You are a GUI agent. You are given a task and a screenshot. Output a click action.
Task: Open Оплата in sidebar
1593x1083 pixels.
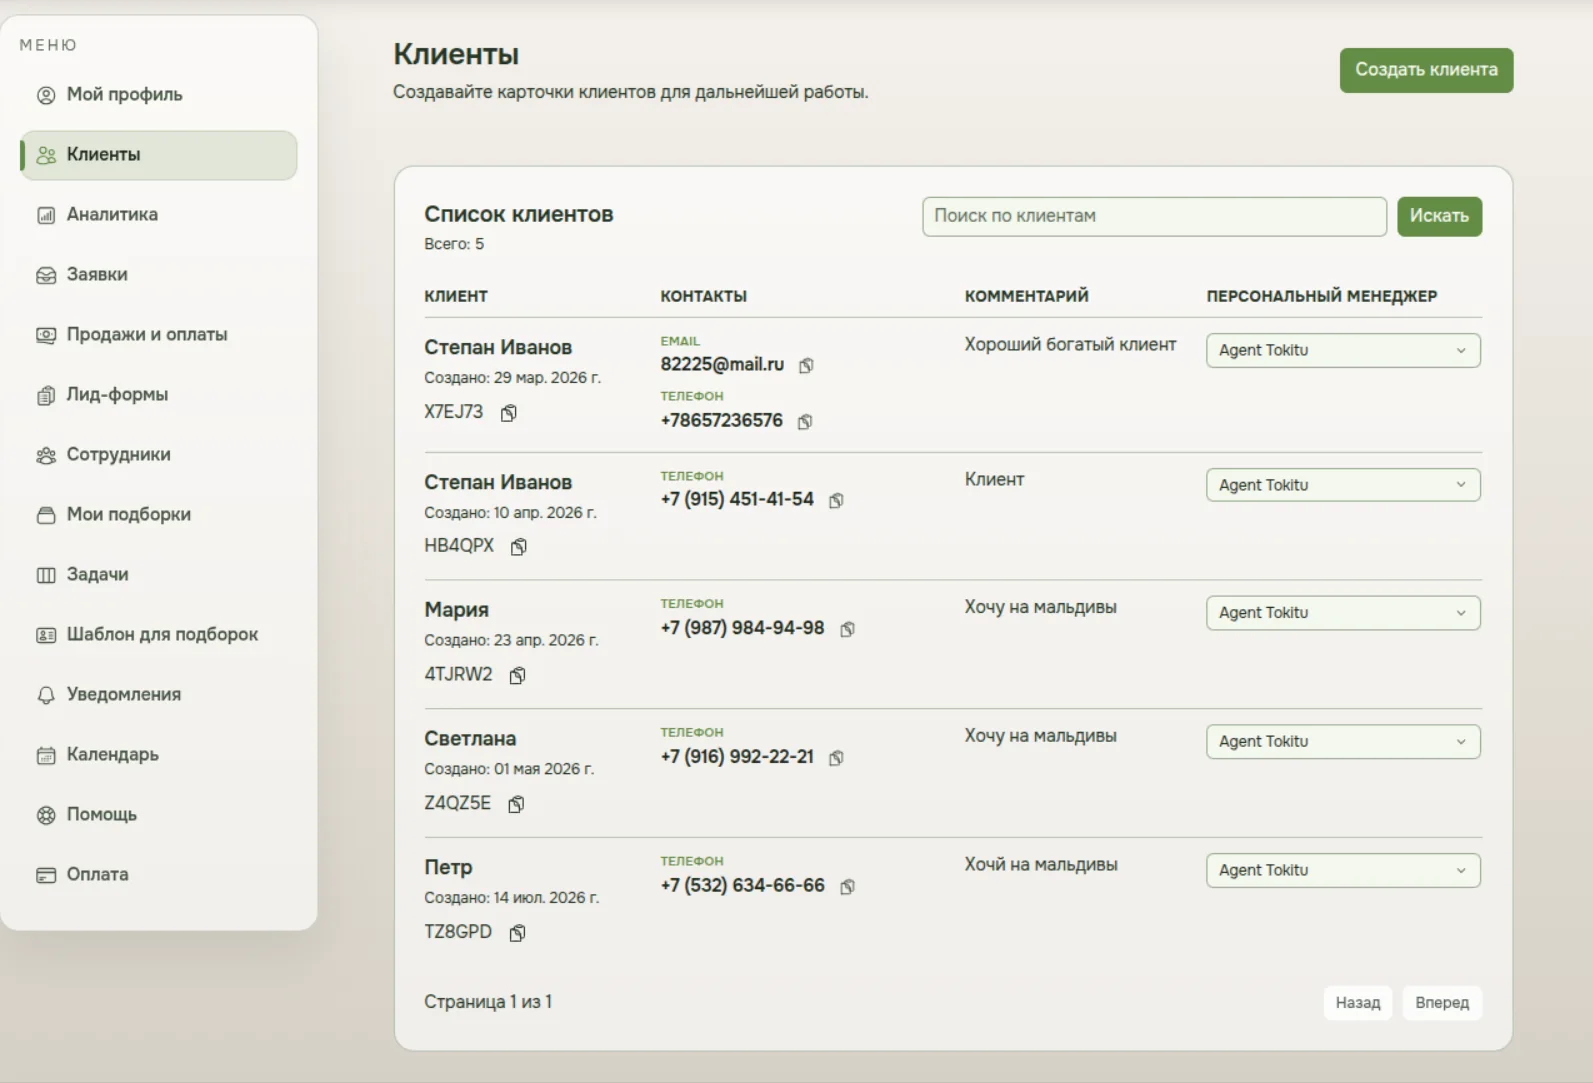pos(159,875)
